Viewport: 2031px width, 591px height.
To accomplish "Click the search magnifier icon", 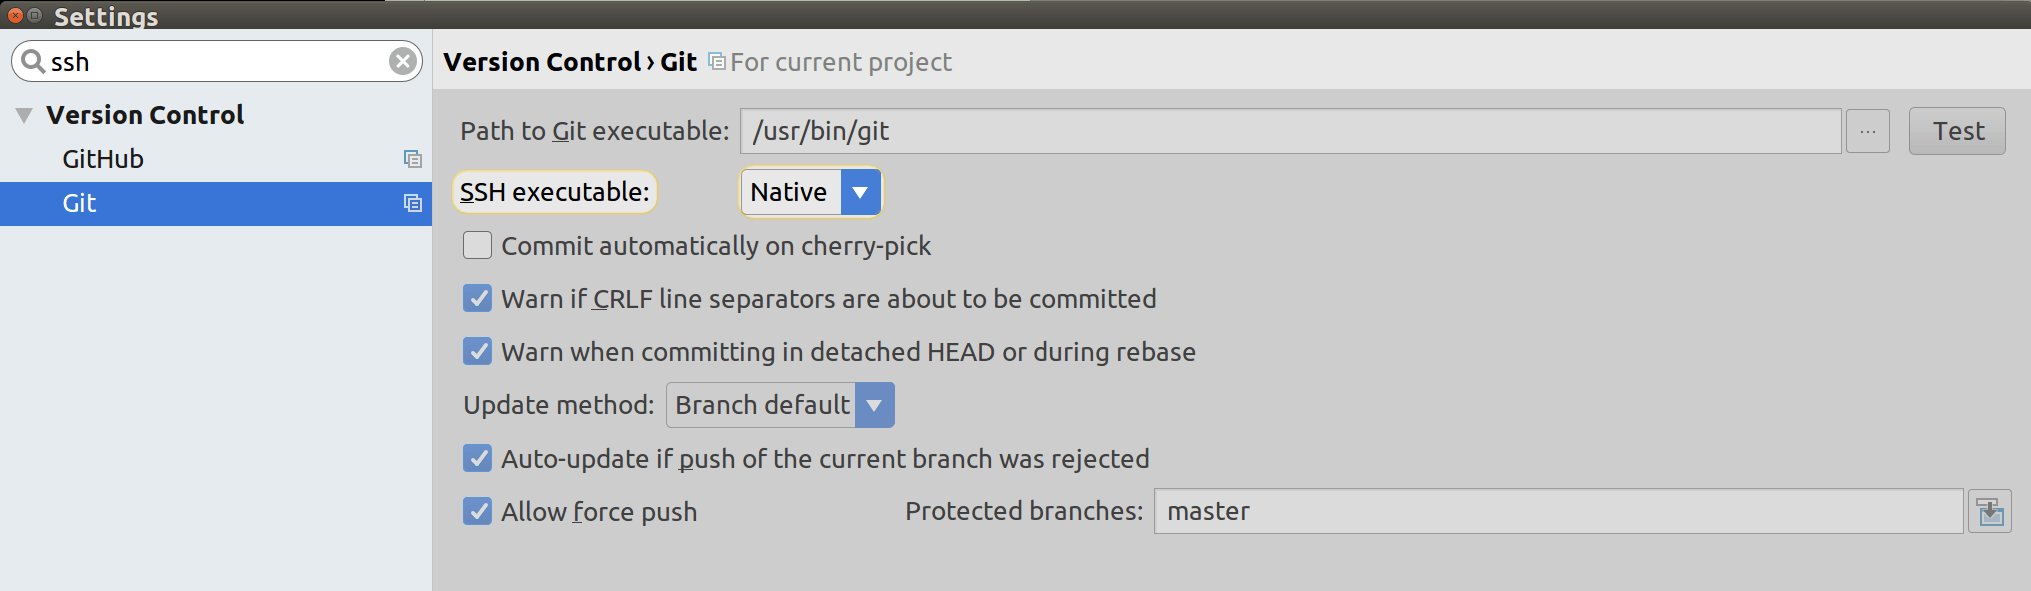I will 33,62.
